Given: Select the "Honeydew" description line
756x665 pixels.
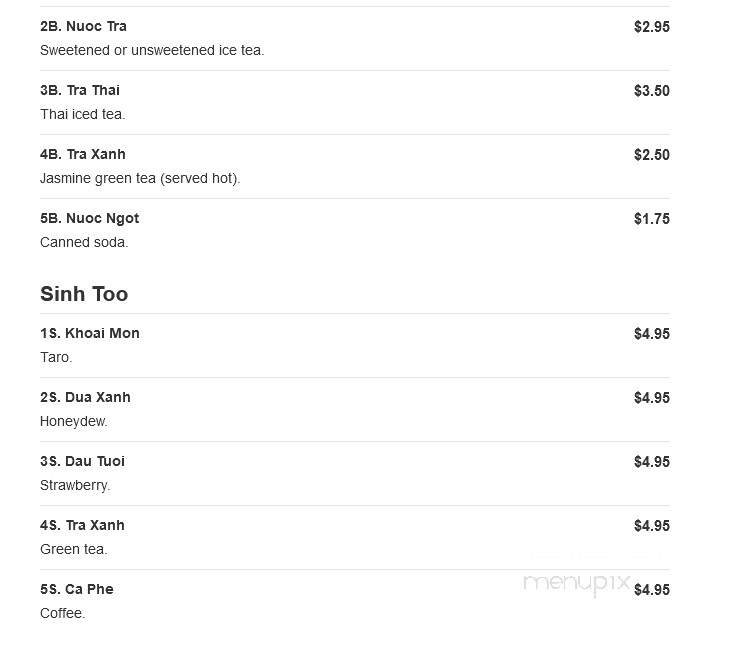Looking at the screenshot, I should point(73,421).
